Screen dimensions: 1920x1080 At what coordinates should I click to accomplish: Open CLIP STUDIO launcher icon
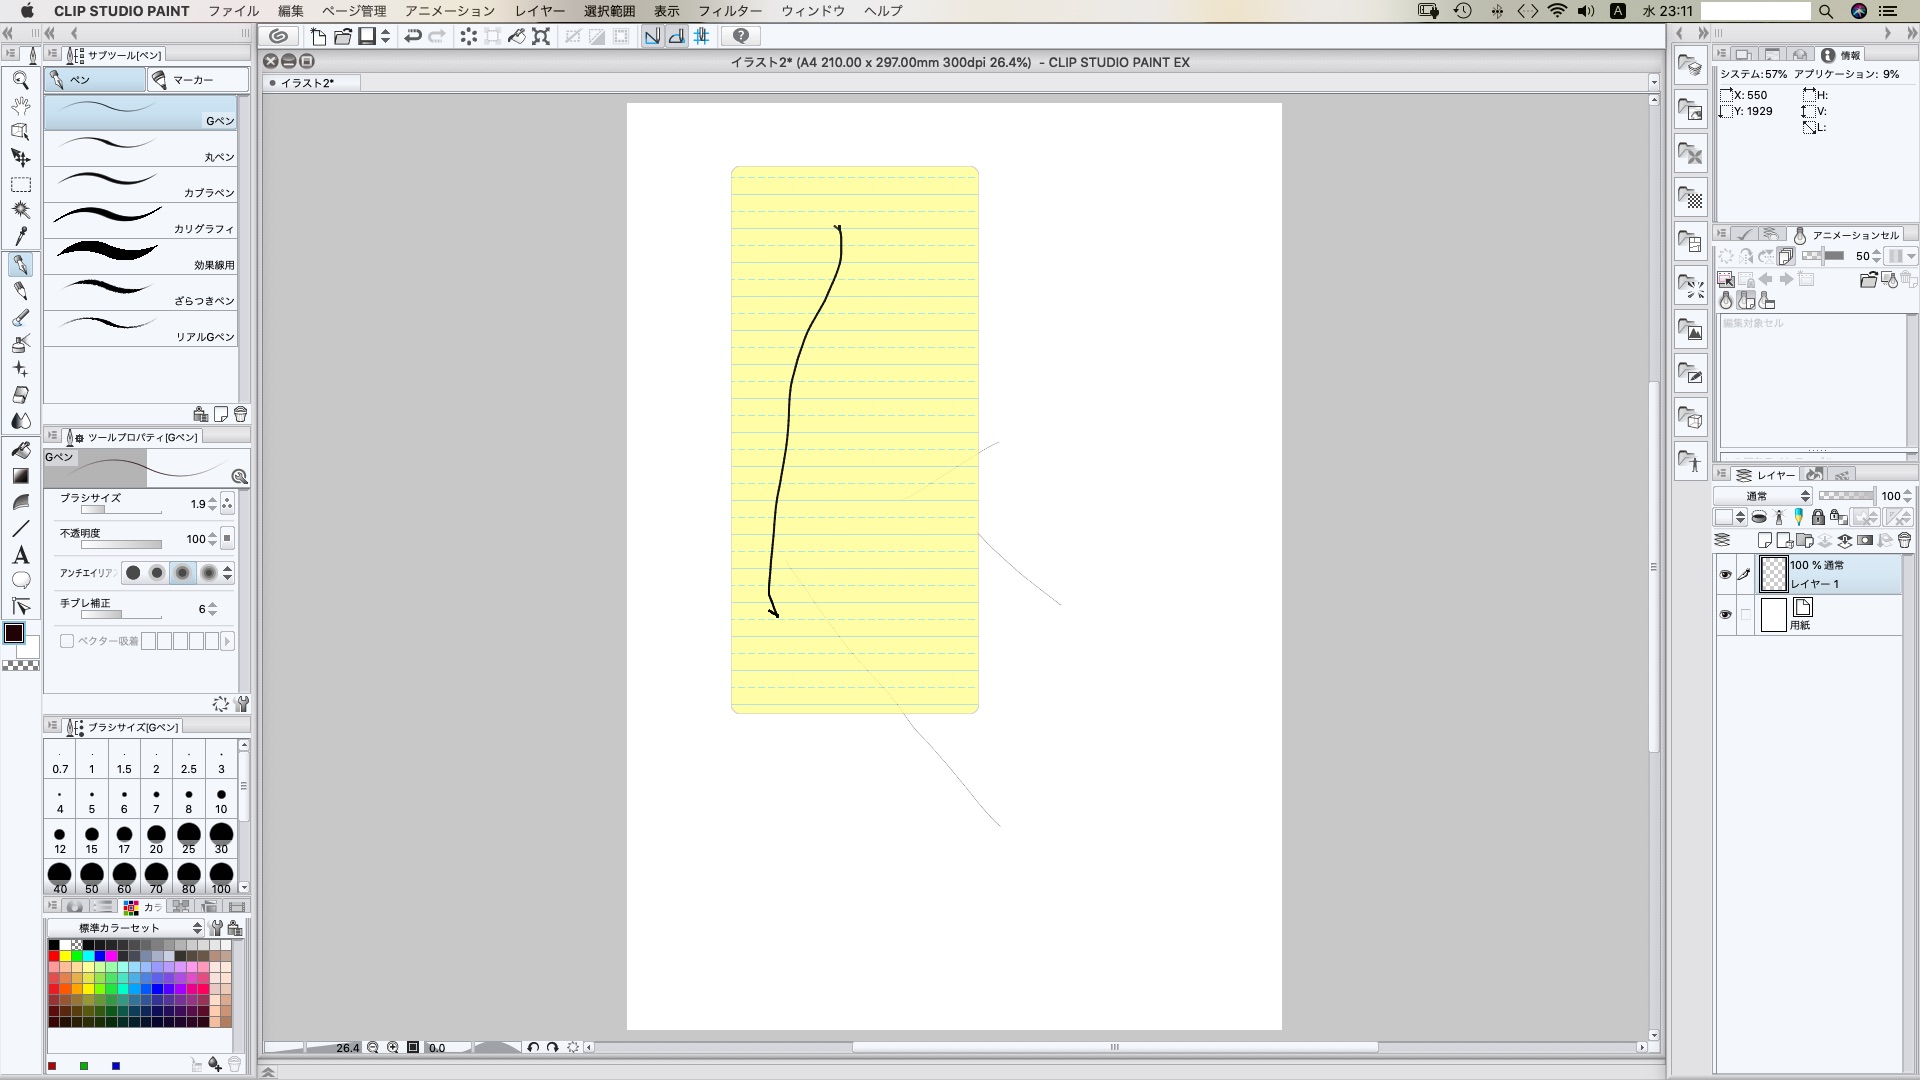pos(279,37)
